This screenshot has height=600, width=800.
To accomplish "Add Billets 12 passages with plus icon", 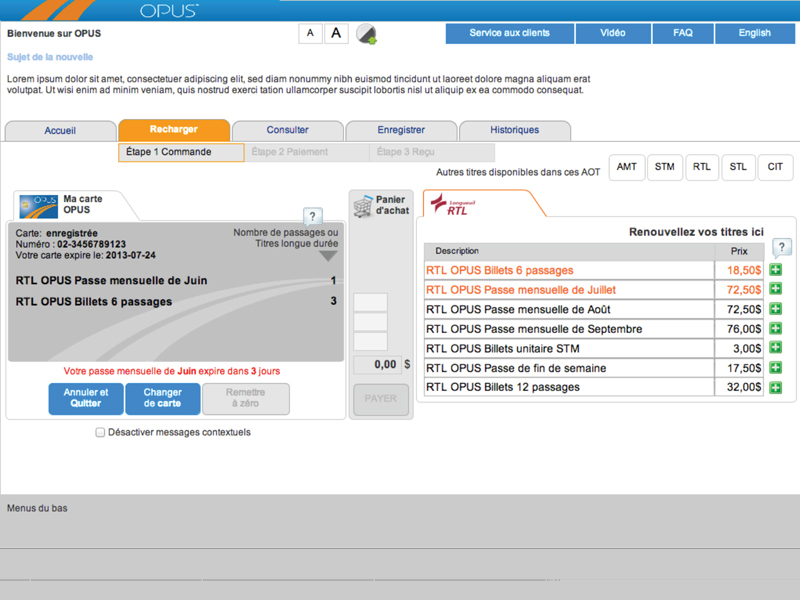I will click(776, 387).
